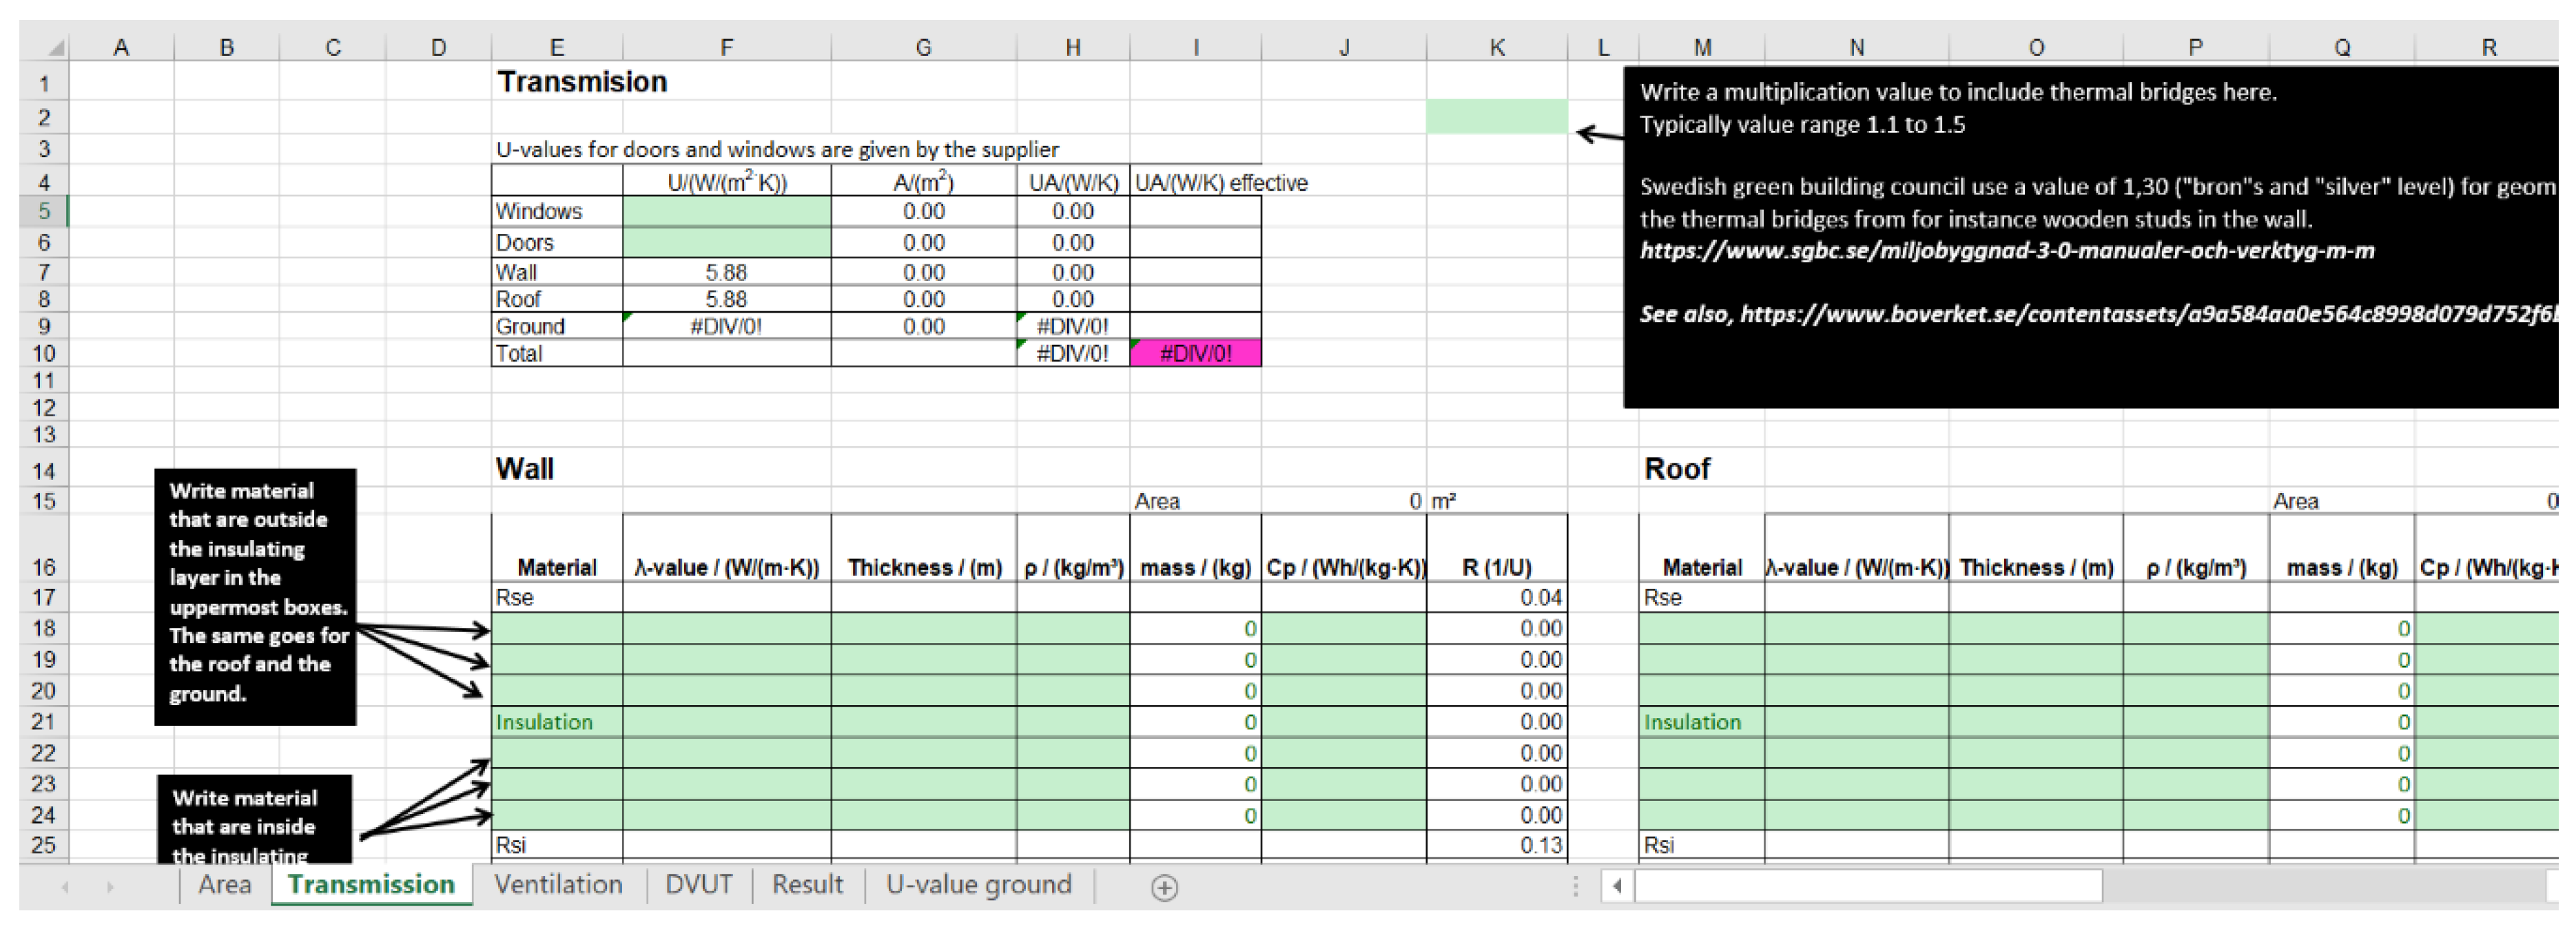Click the tab bar resize handle dots
Viewport: 2576px width, 931px height.
[x=1575, y=886]
